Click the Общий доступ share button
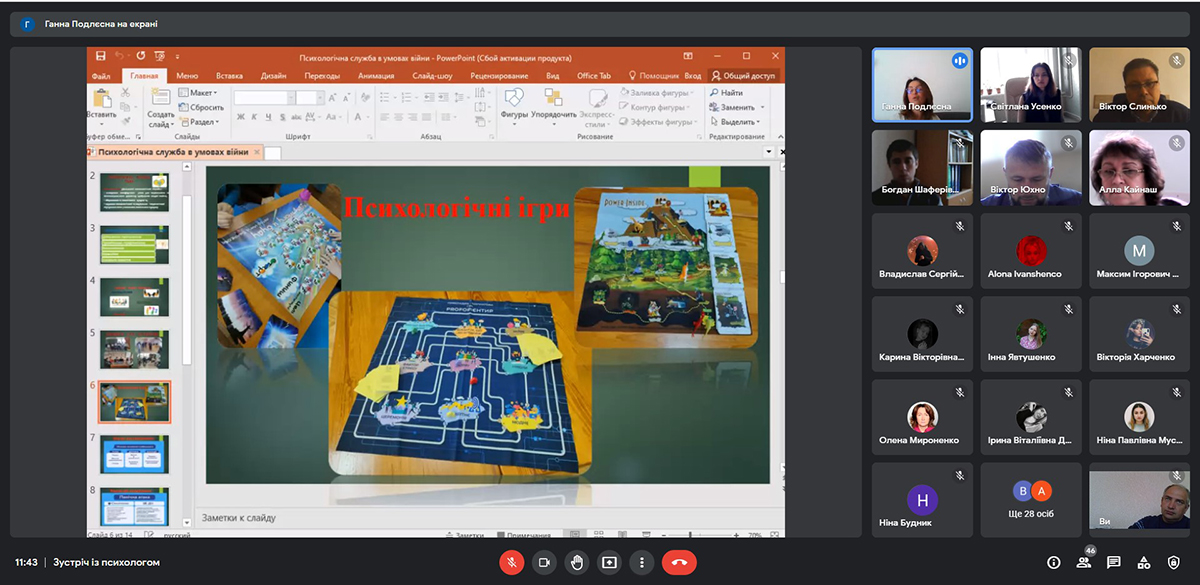Image resolution: width=1200 pixels, height=585 pixels. tap(743, 76)
